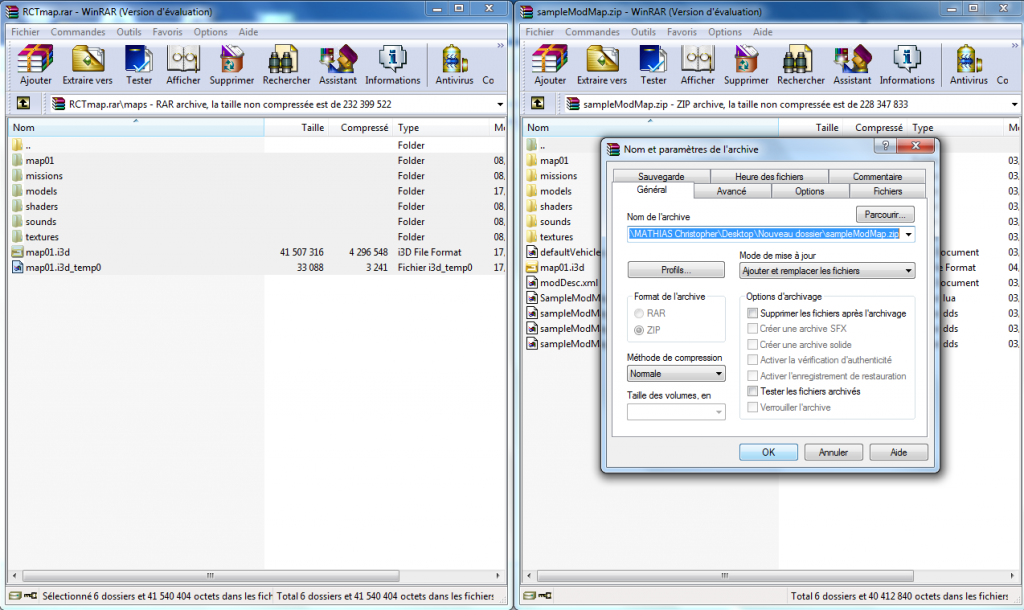This screenshot has height=610, width=1024.
Task: Click horizontal scrollbar in RCTmap.rar window
Action: (x=210, y=576)
